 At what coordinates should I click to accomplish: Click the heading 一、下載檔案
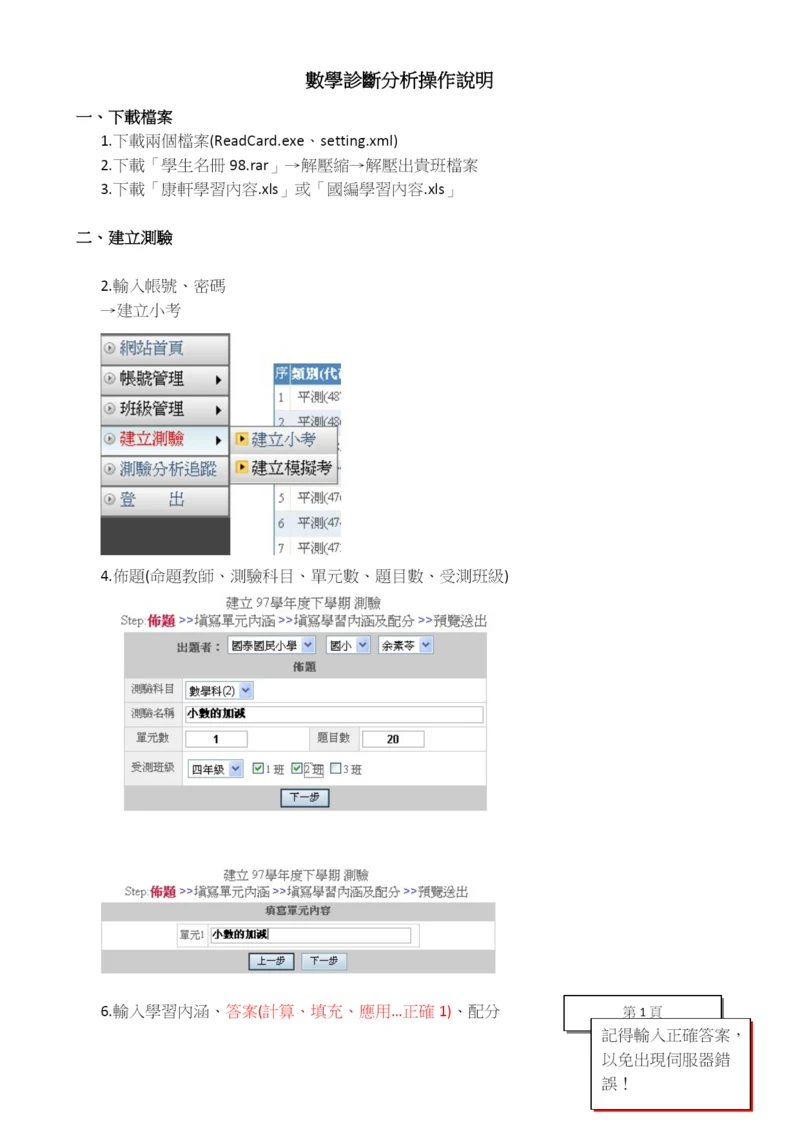[124, 117]
